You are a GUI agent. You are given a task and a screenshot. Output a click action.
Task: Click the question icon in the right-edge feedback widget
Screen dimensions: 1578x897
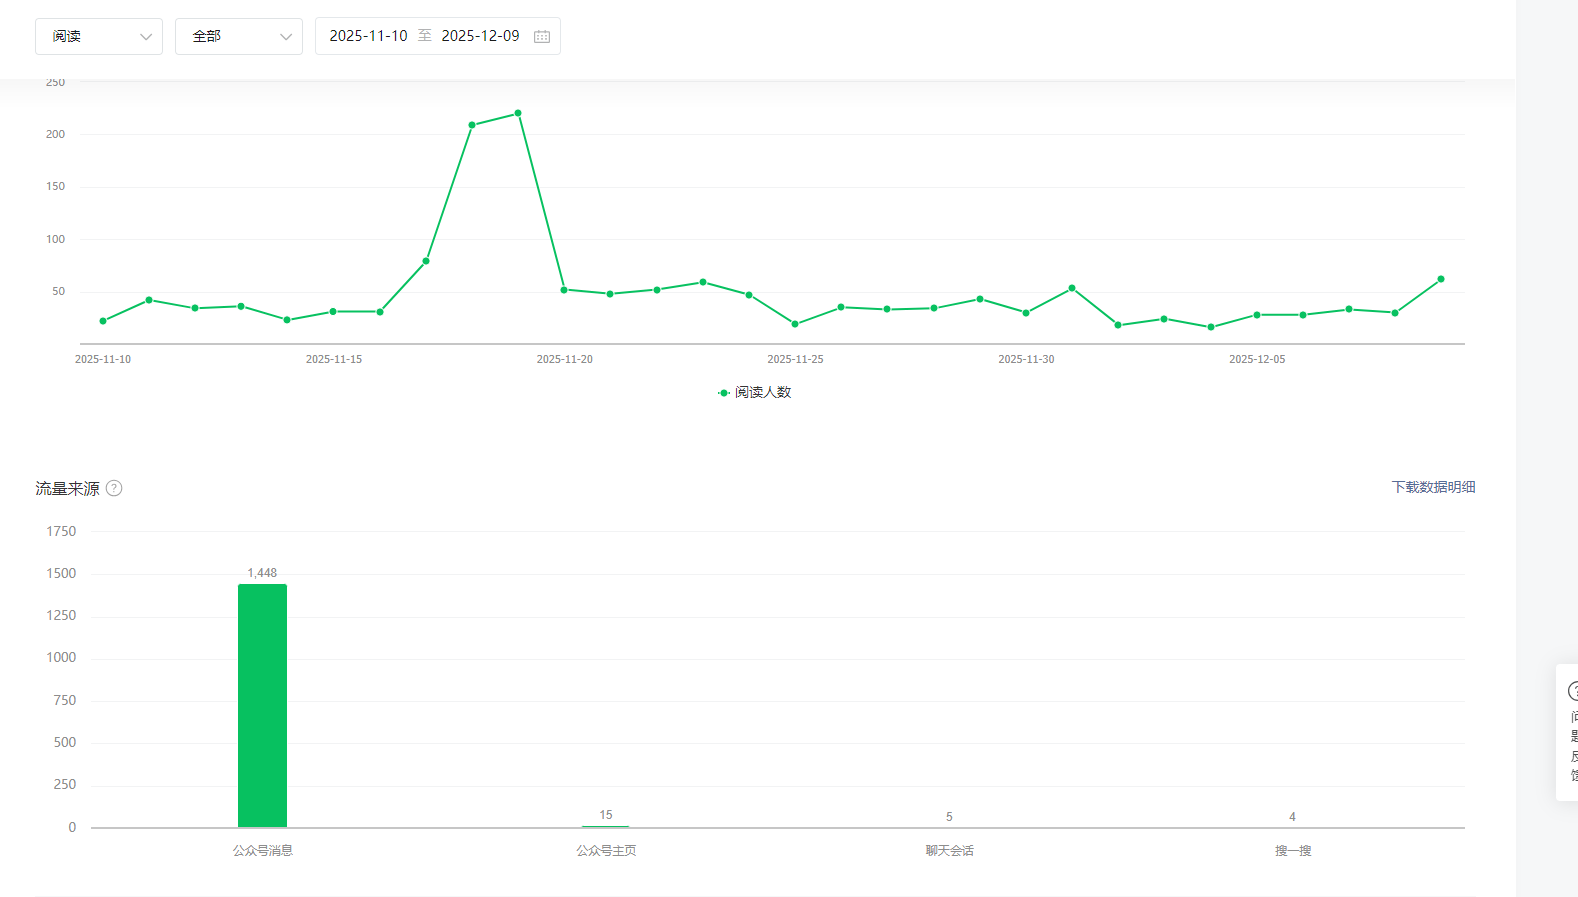[1573, 691]
